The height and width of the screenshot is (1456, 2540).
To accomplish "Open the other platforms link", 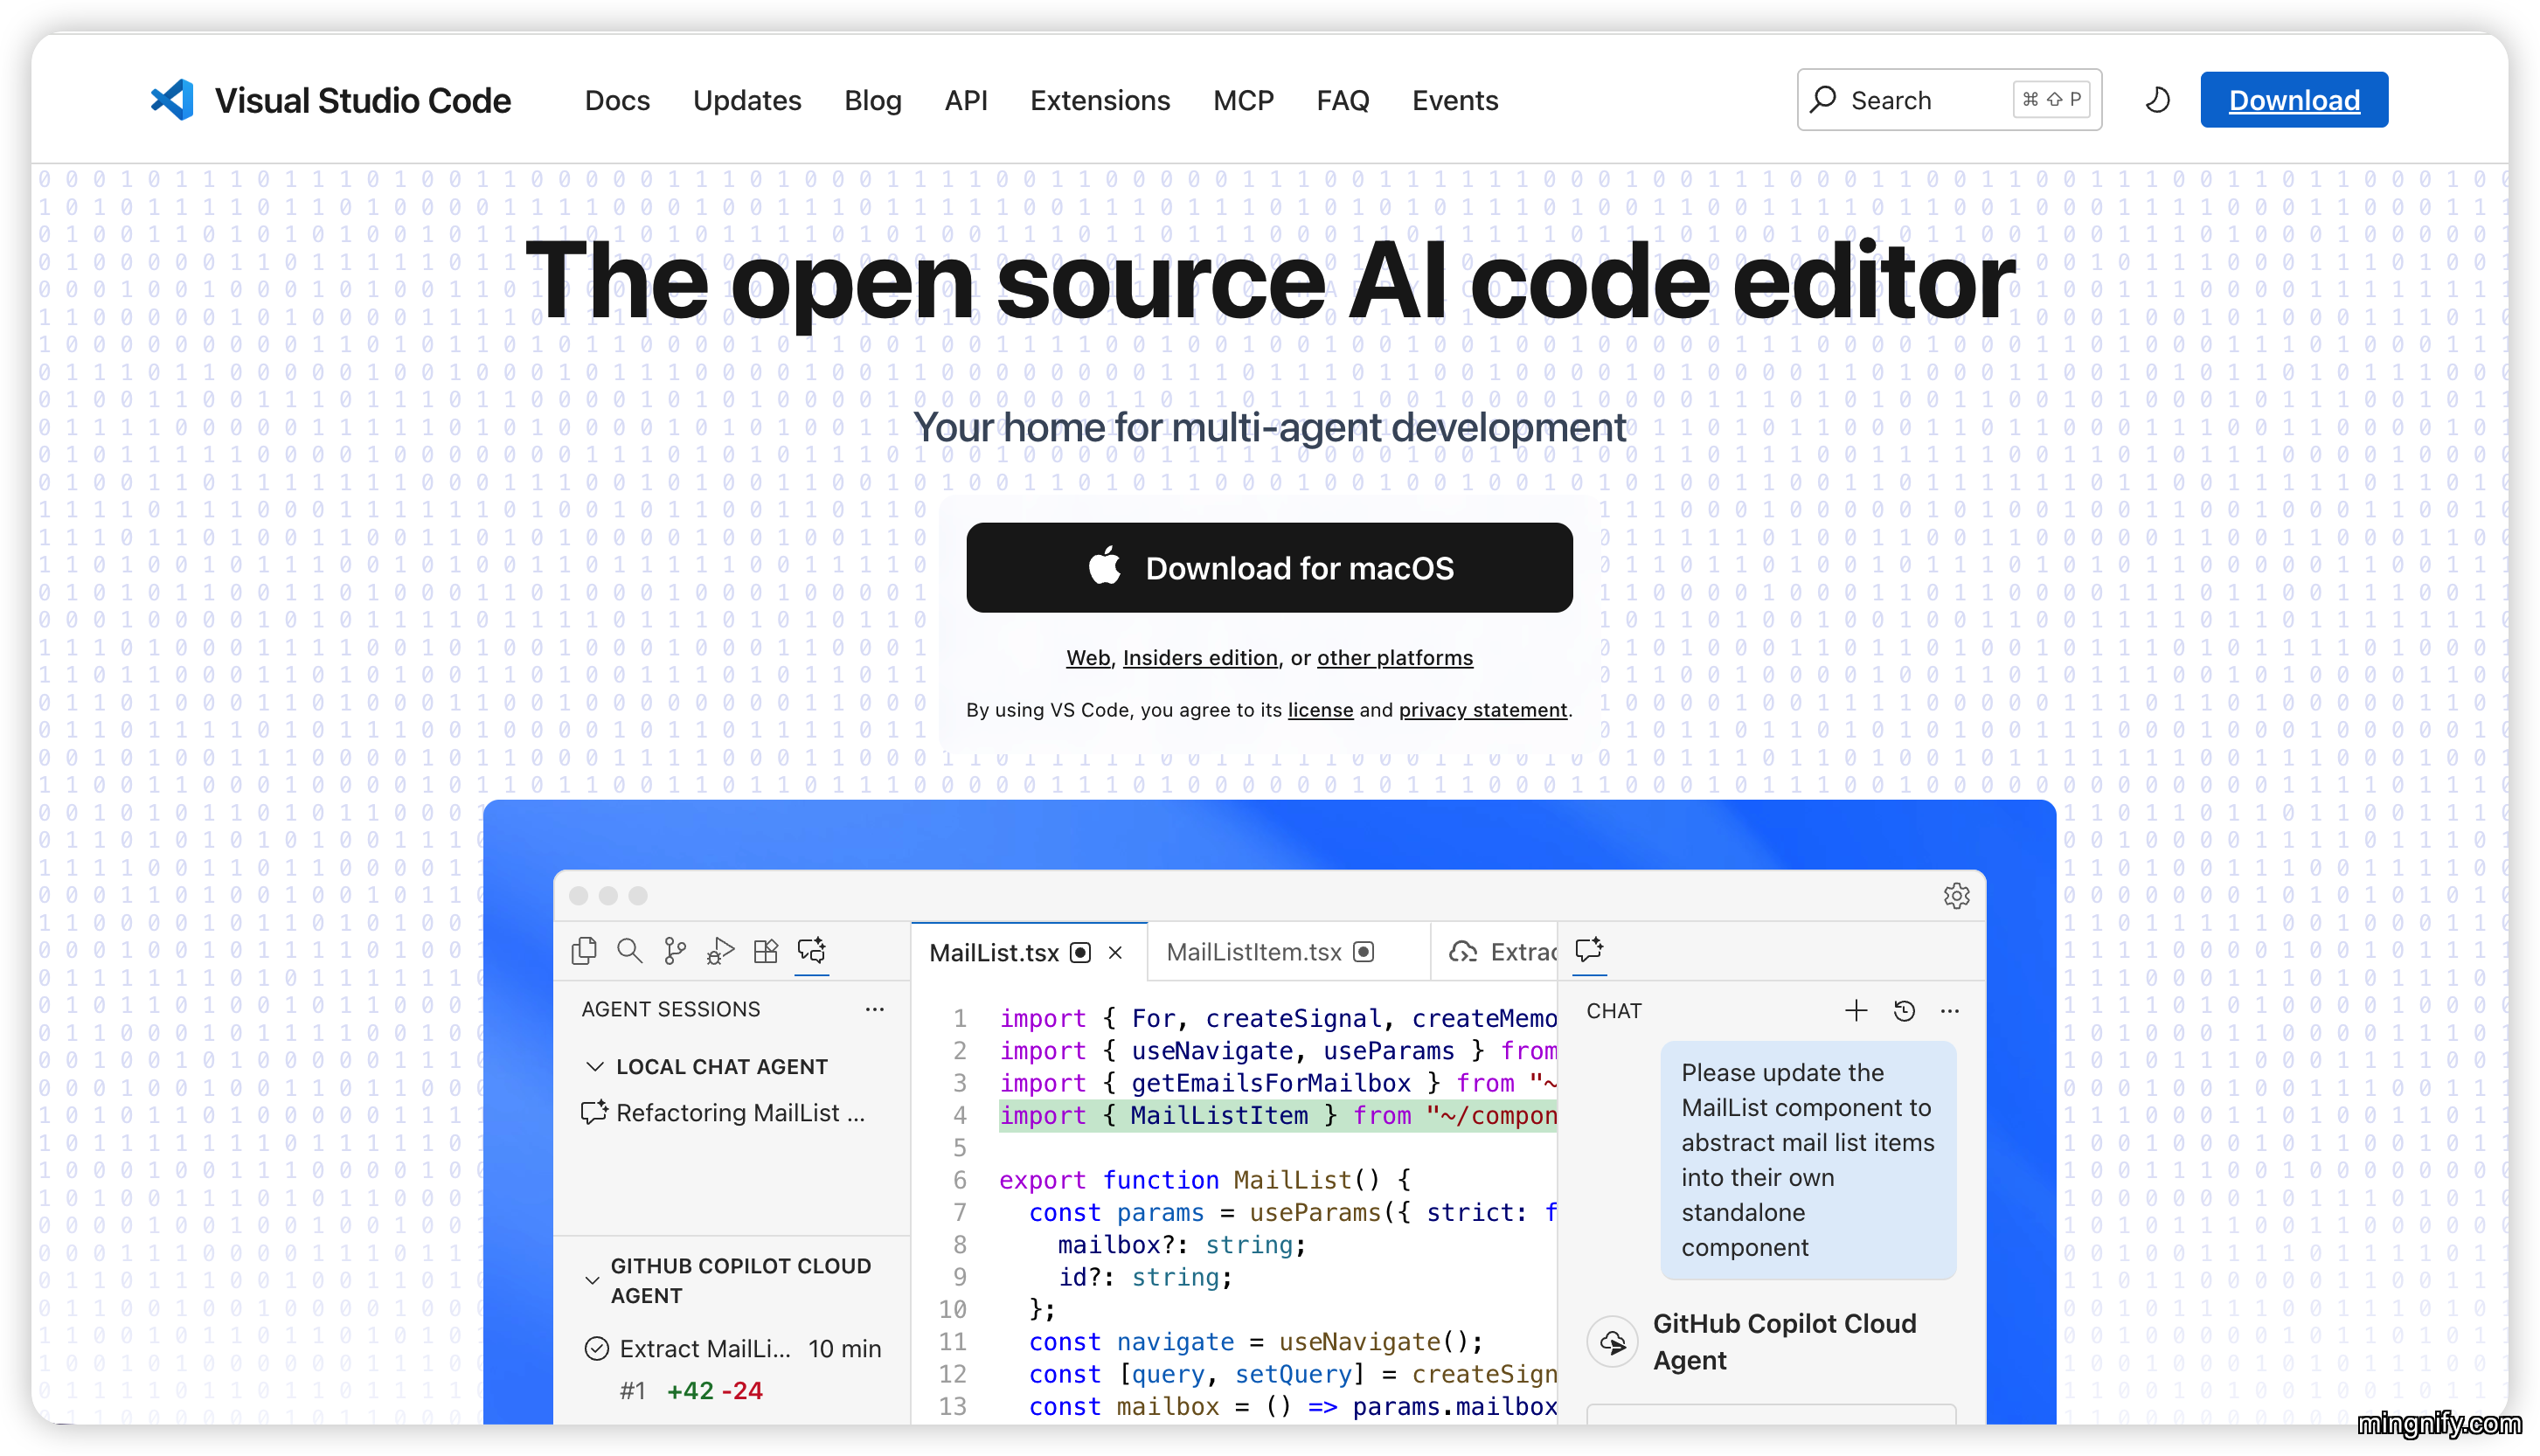I will pyautogui.click(x=1394, y=658).
